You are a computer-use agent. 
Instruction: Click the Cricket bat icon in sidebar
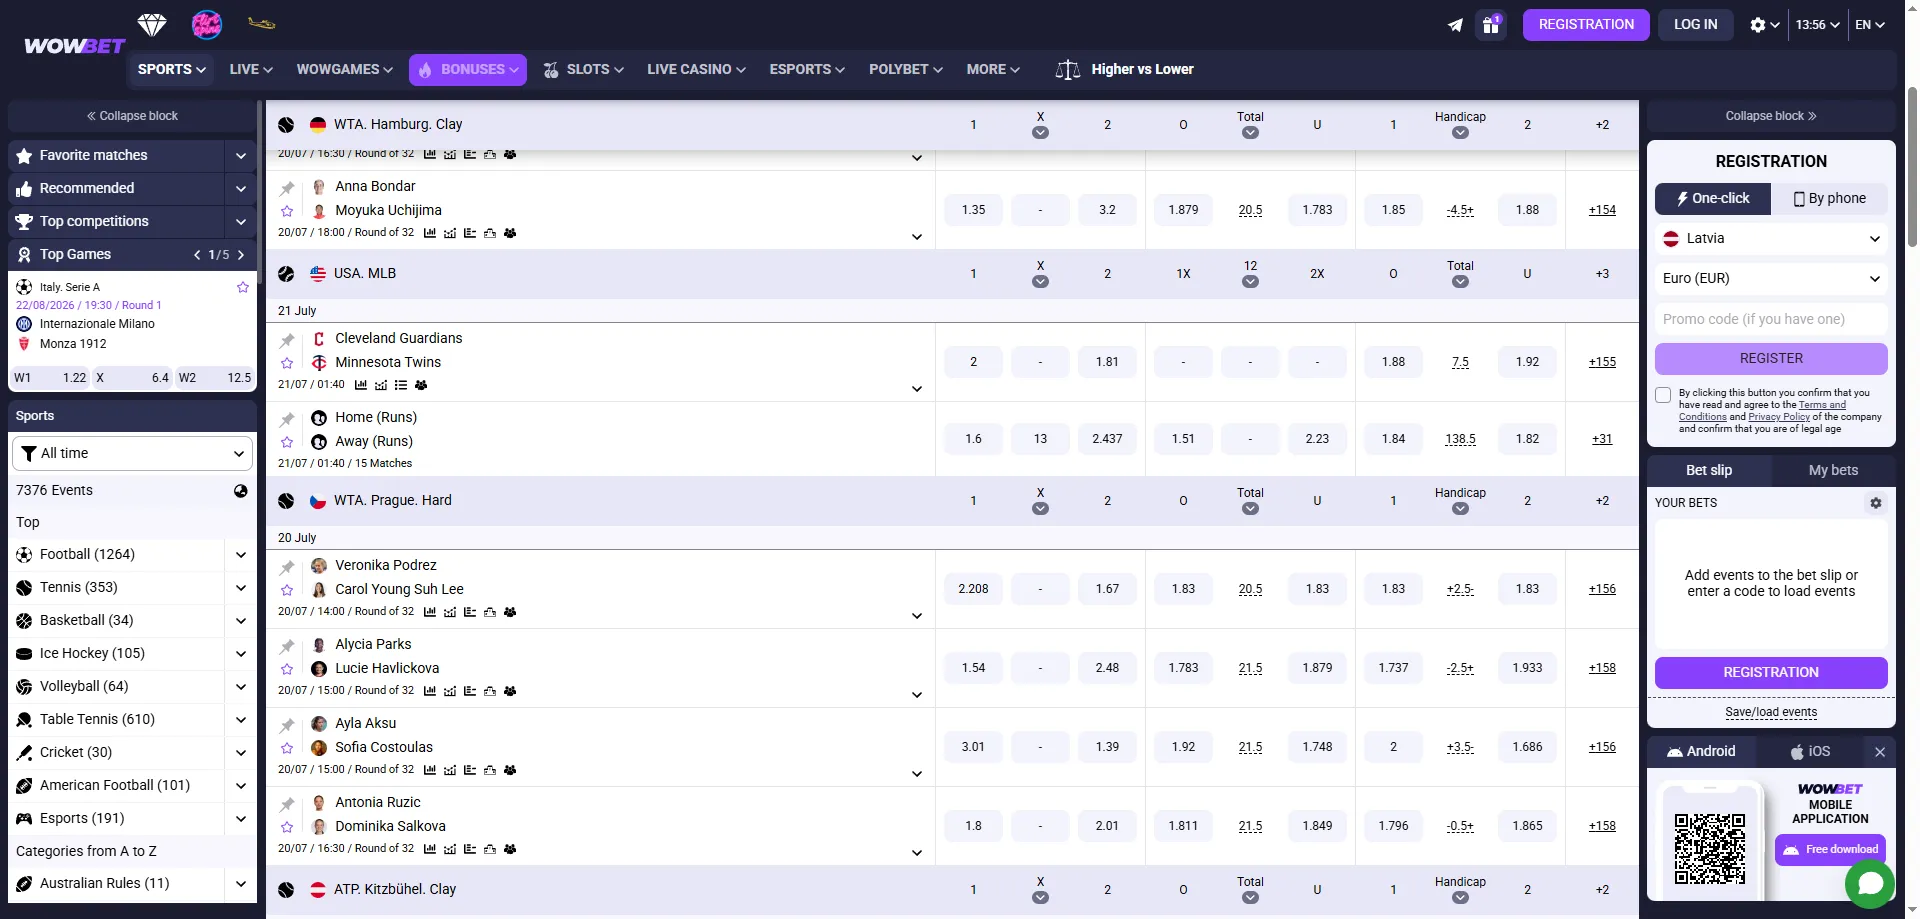[24, 752]
